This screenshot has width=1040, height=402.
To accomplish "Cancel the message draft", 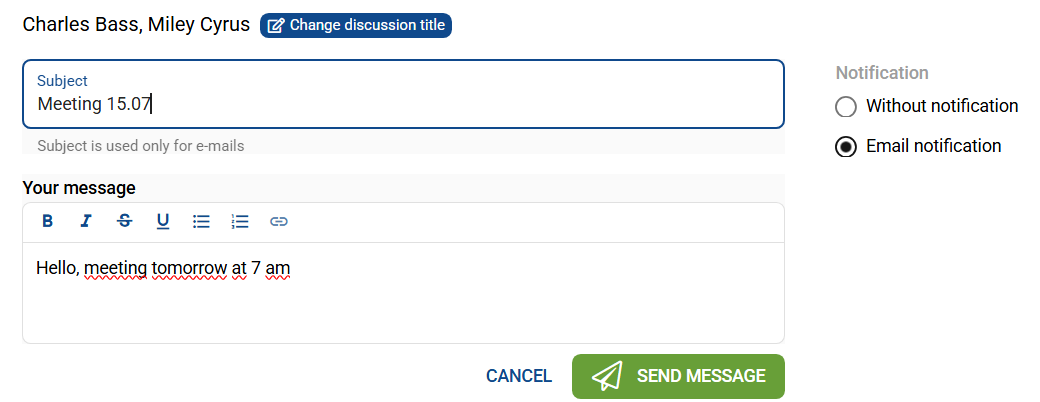I will 518,376.
